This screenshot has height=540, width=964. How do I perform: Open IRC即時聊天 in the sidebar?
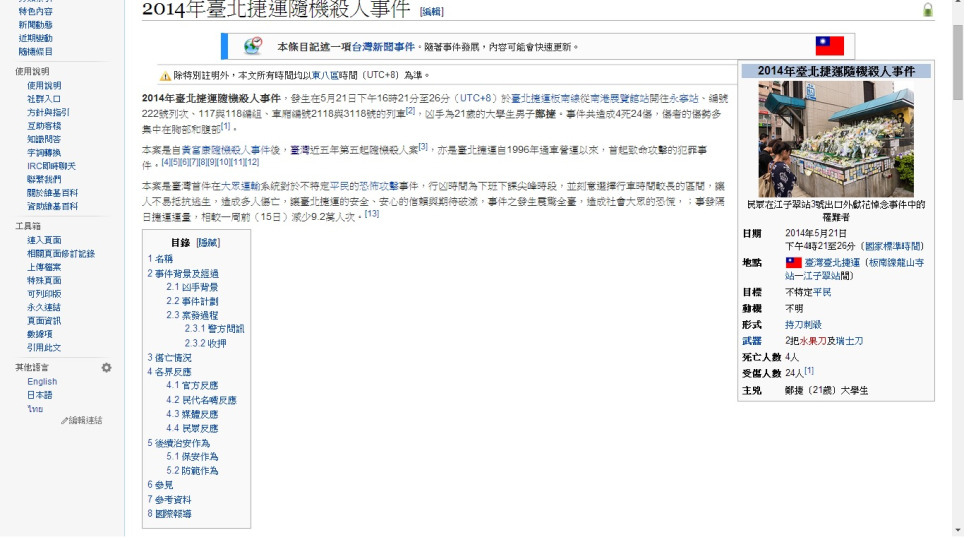coord(51,167)
